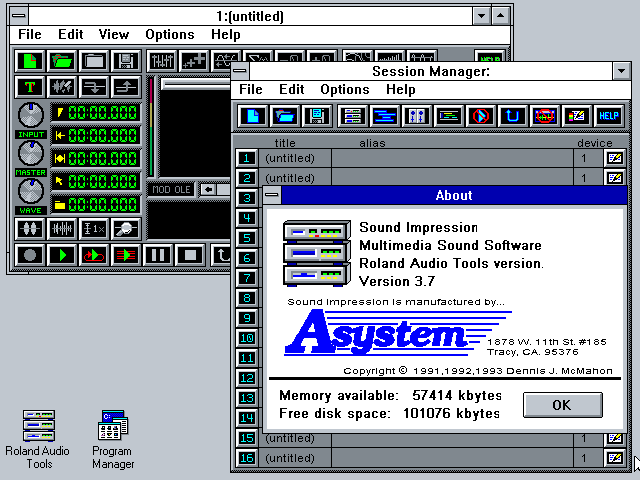Click the loop play button
The image size is (640, 480).
pos(94,256)
